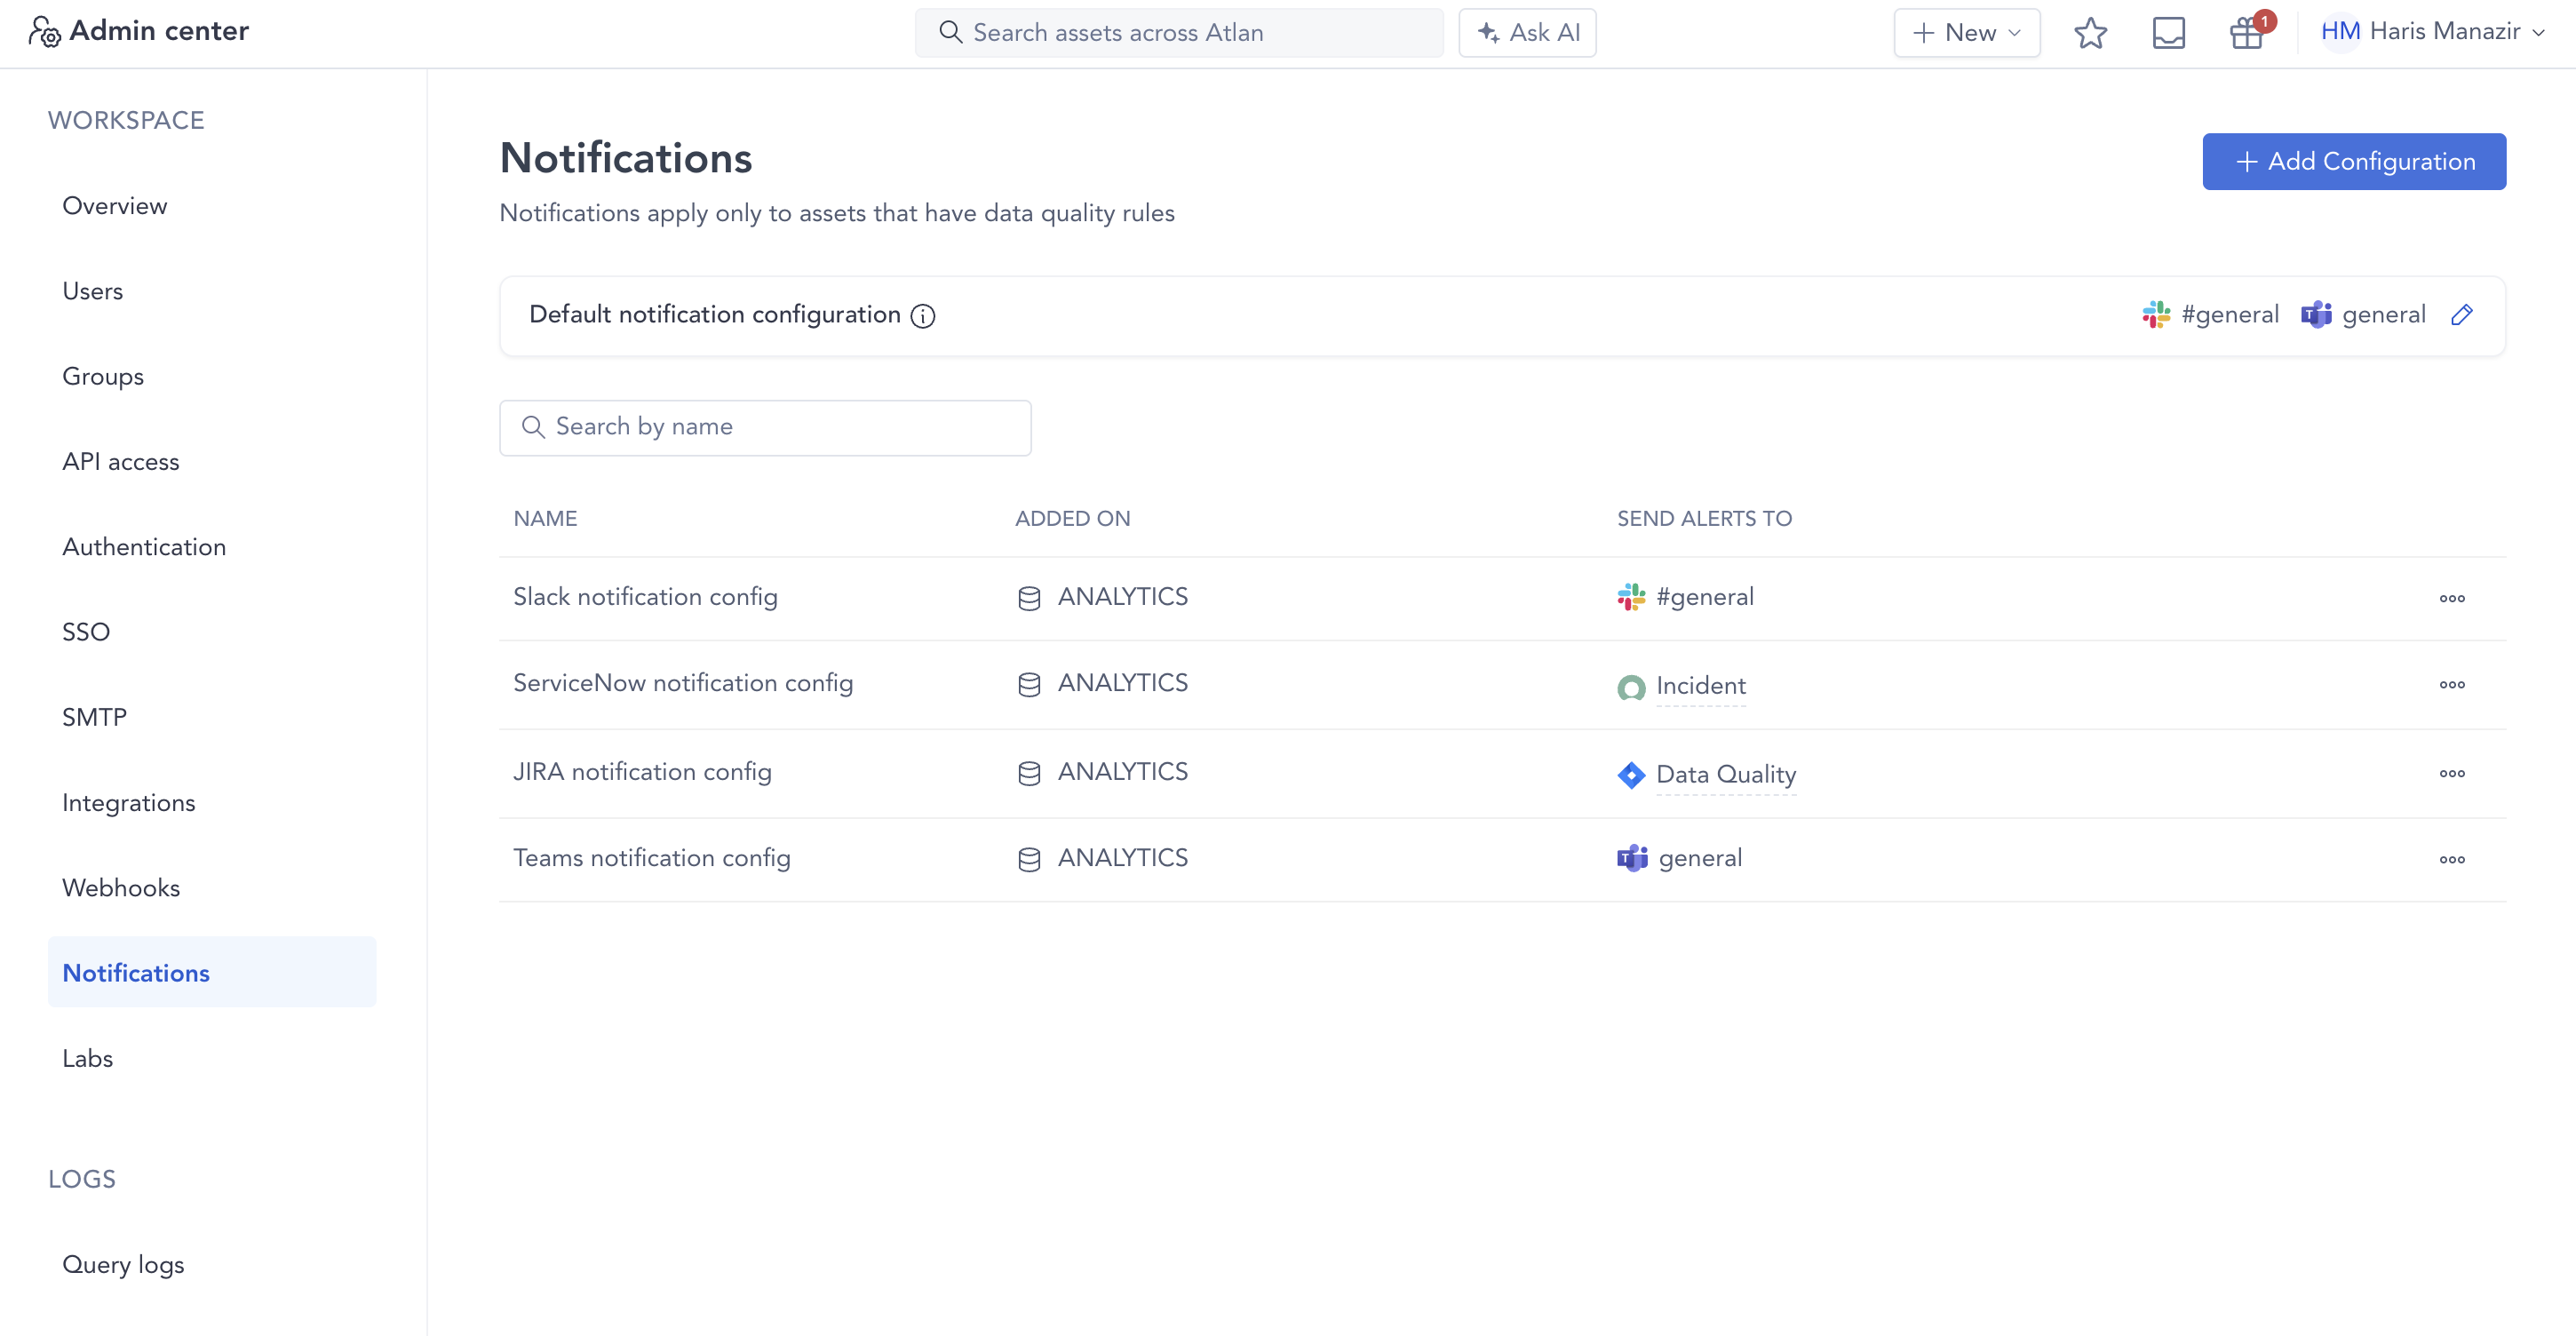Open the New dropdown menu
The image size is (2576, 1336).
tap(1966, 32)
